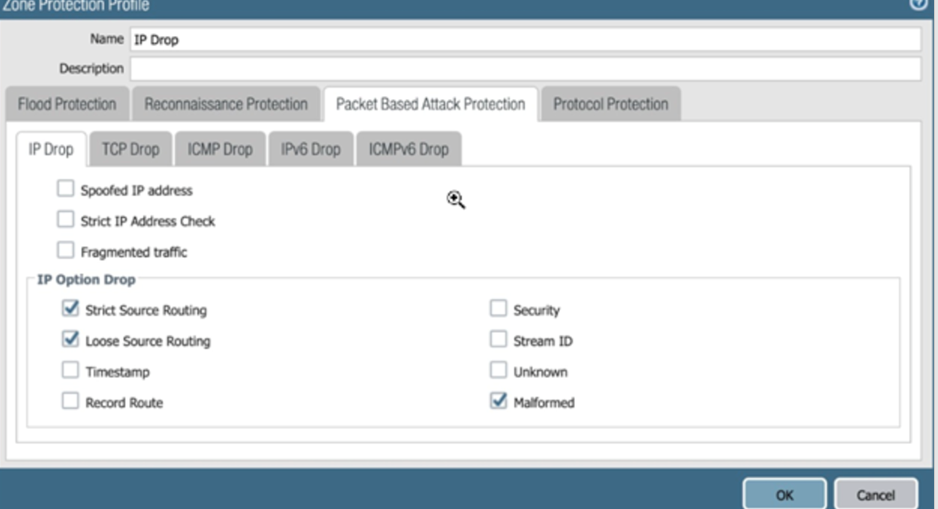Check the Strict IP Address Check option
The width and height of the screenshot is (938, 509).
[66, 220]
